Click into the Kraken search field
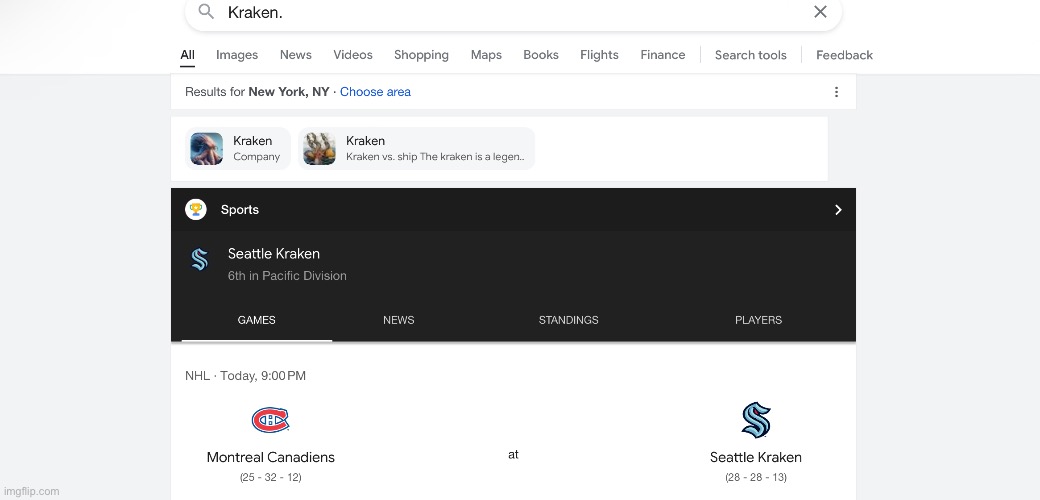1040x500 pixels. [513, 12]
